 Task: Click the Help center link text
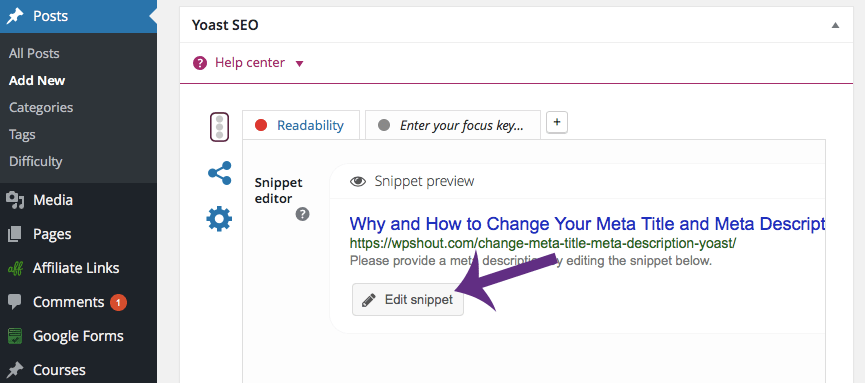coord(250,63)
